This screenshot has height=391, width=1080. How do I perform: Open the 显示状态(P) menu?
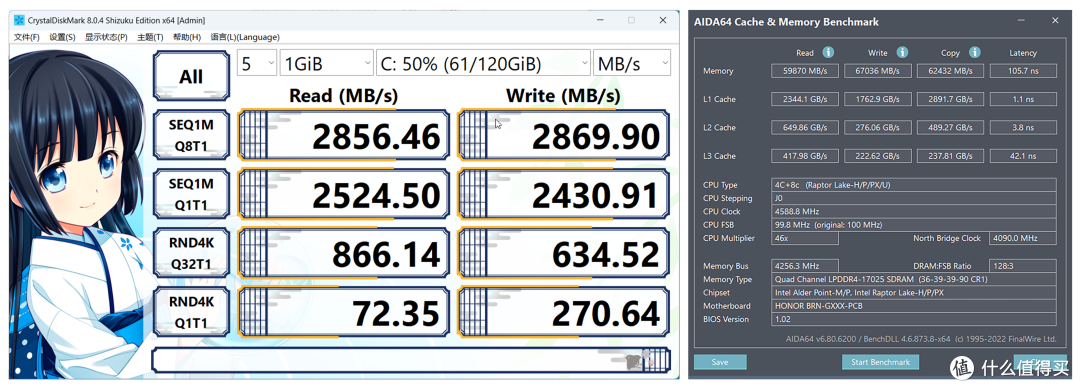coord(106,37)
